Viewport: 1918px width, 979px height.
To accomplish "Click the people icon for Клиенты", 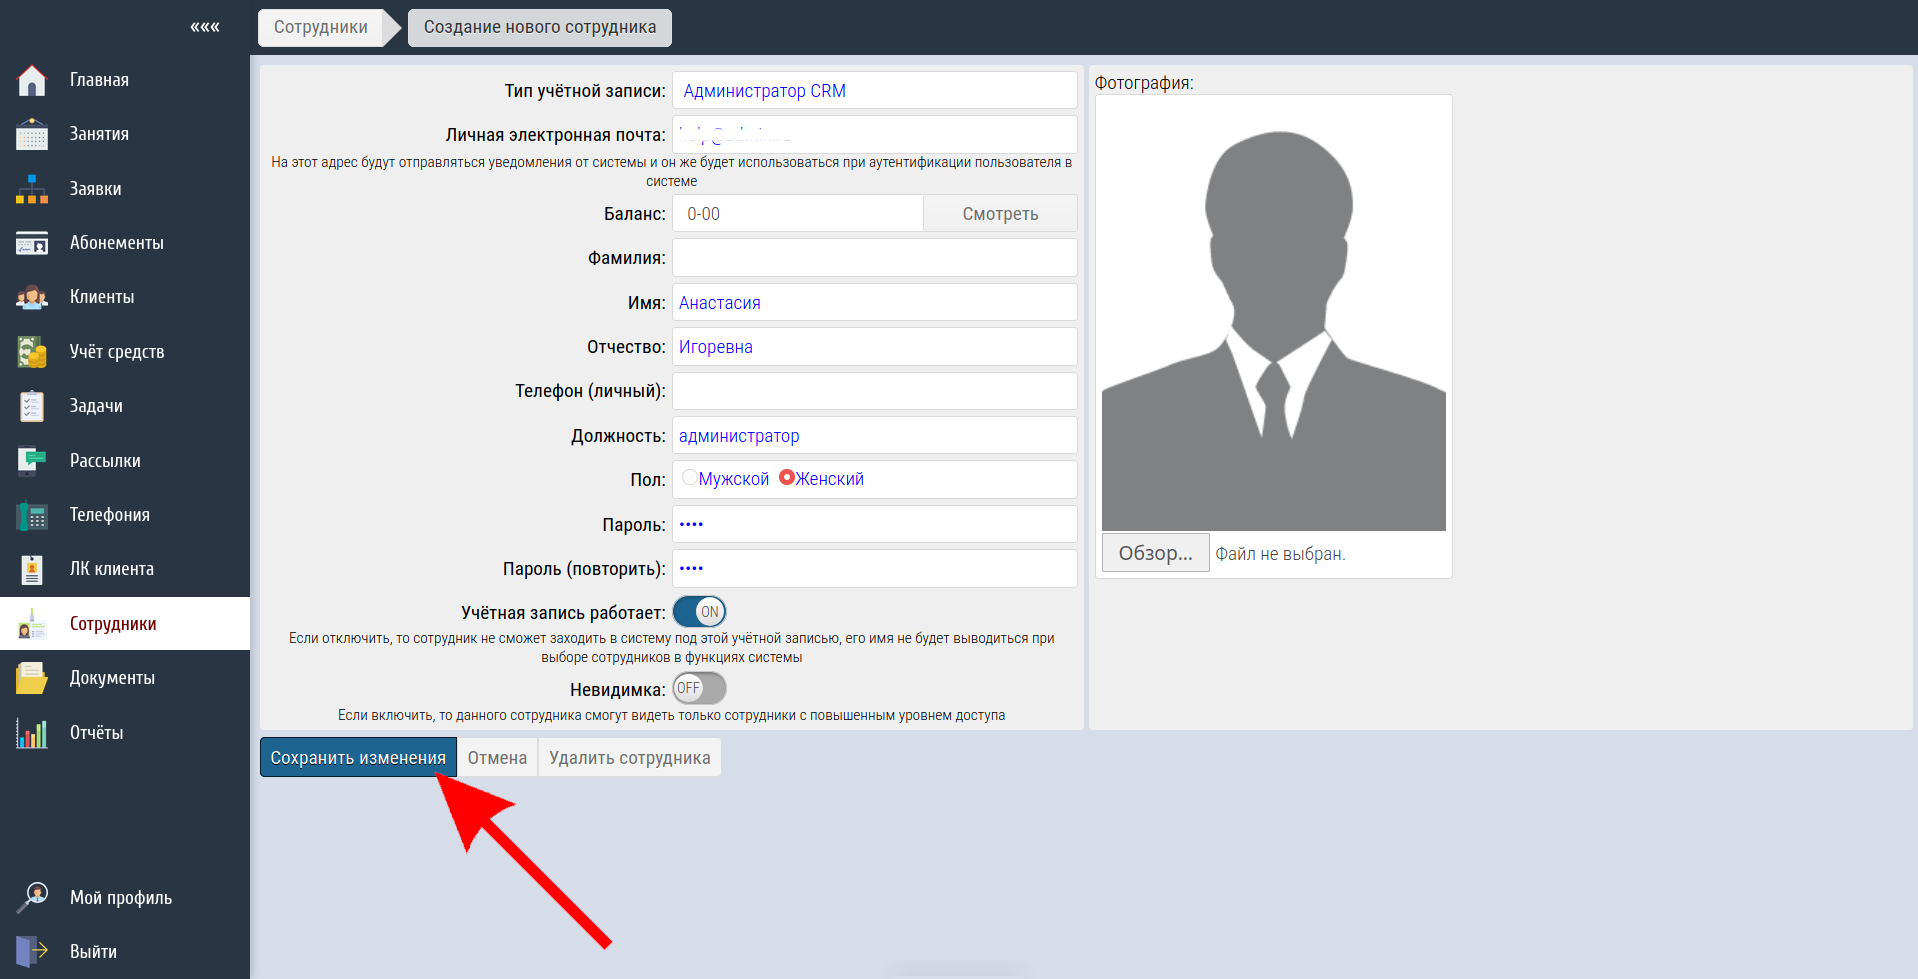I will tap(32, 297).
